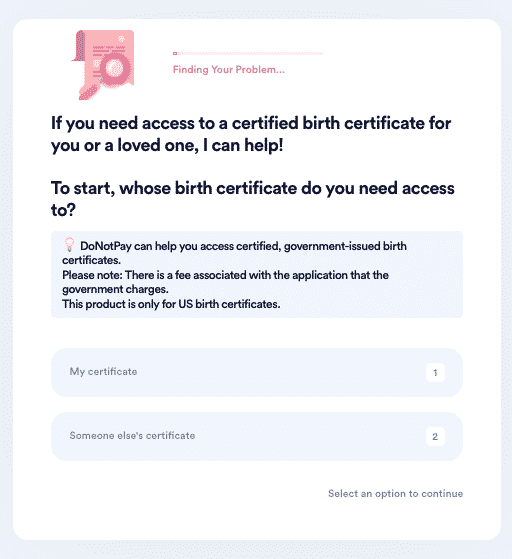Click the Finding Your Problem status text

pyautogui.click(x=229, y=70)
